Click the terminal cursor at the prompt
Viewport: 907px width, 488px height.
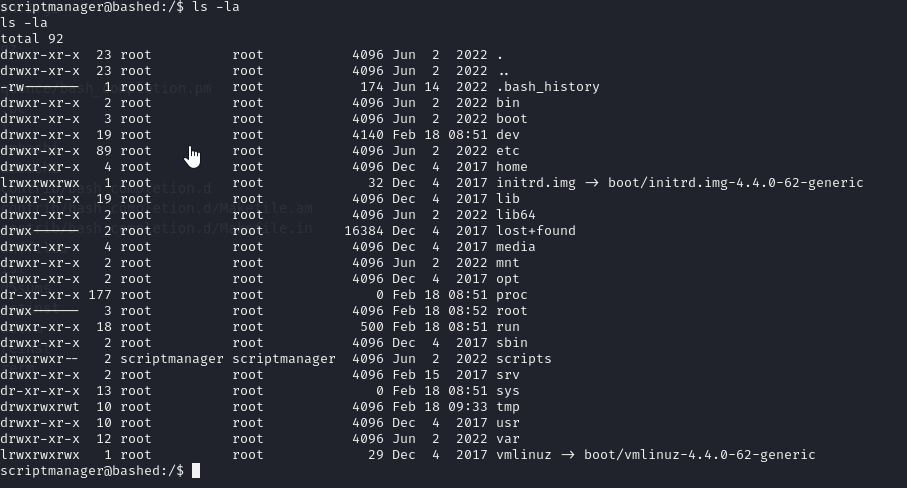tap(196, 471)
